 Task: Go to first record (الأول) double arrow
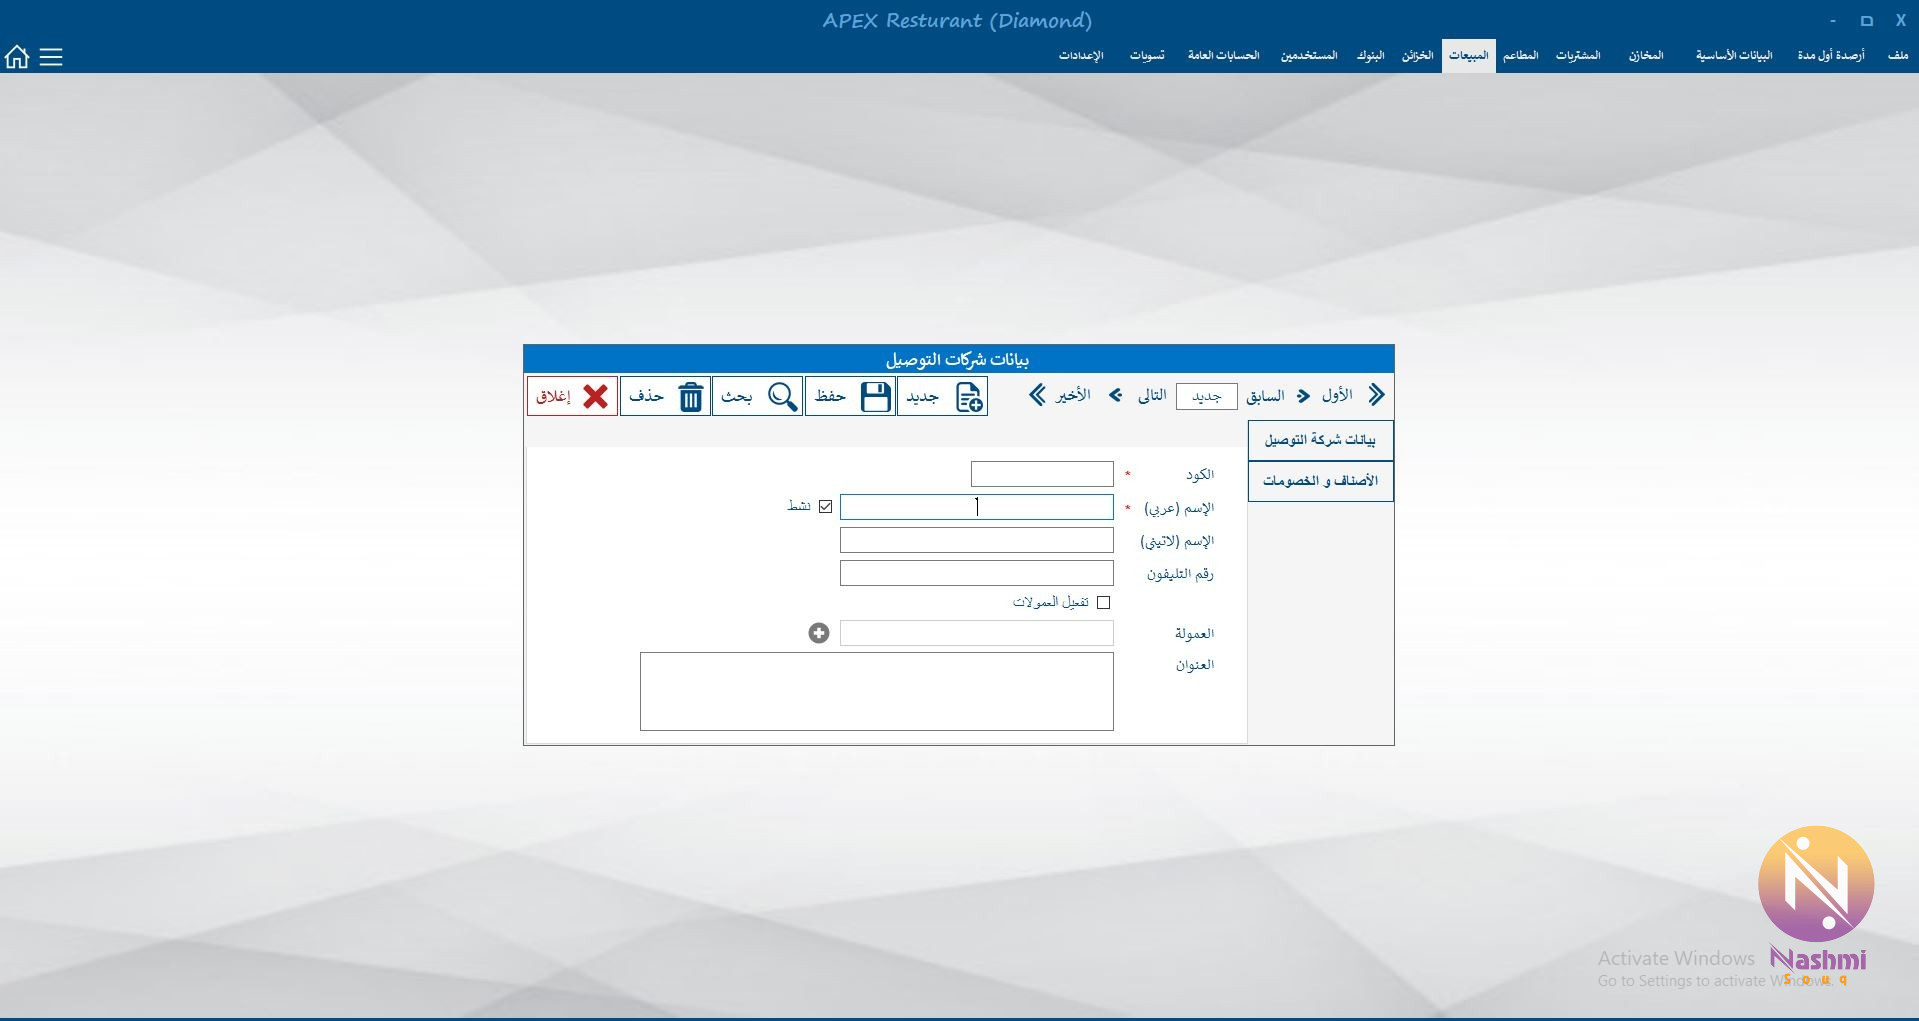[1376, 396]
